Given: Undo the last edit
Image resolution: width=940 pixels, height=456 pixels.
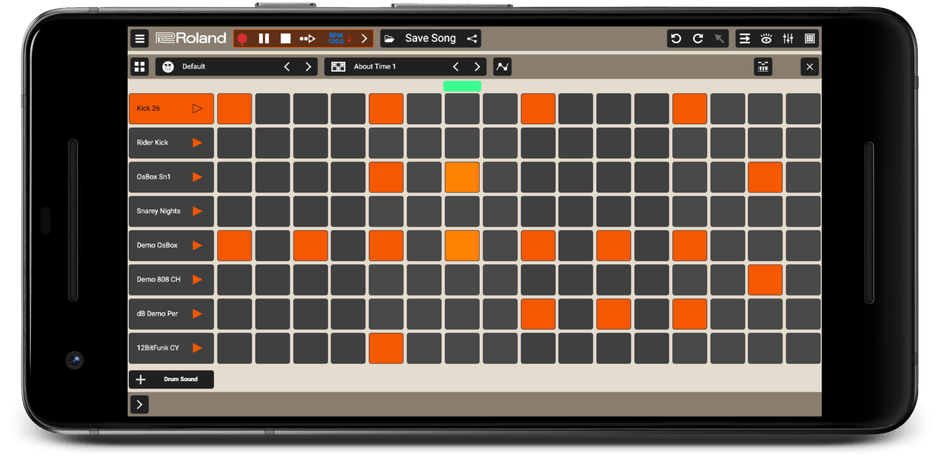Looking at the screenshot, I should [676, 39].
